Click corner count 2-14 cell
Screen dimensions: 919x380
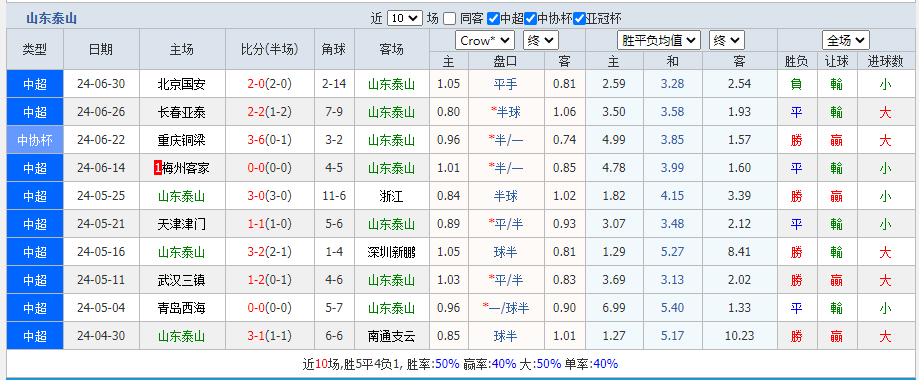334,84
